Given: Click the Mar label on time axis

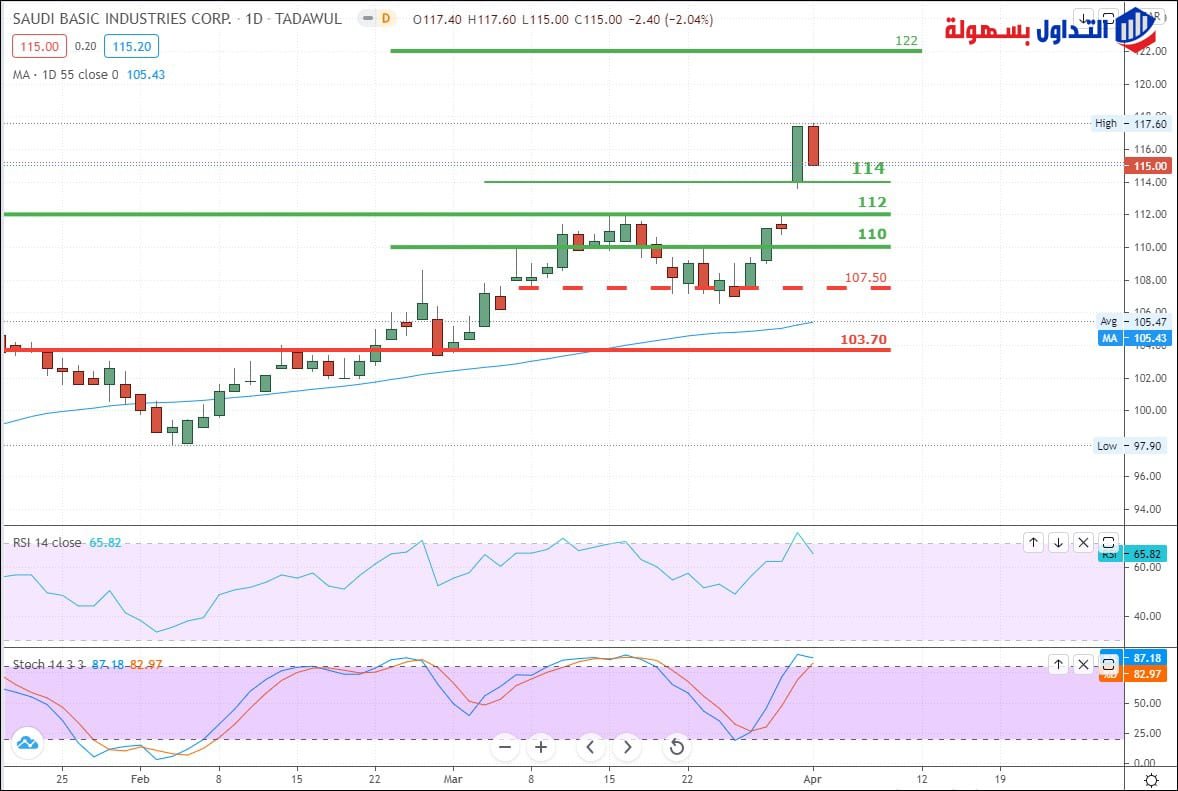Looking at the screenshot, I should pos(452,779).
